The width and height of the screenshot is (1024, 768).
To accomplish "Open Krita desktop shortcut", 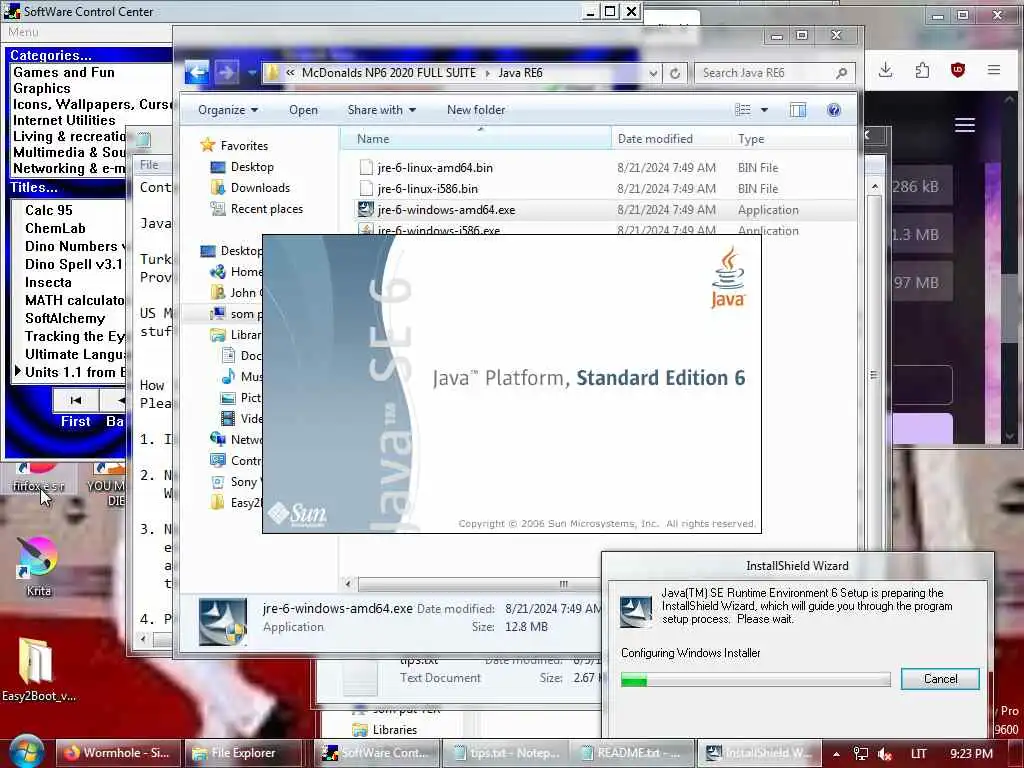I will [x=38, y=566].
